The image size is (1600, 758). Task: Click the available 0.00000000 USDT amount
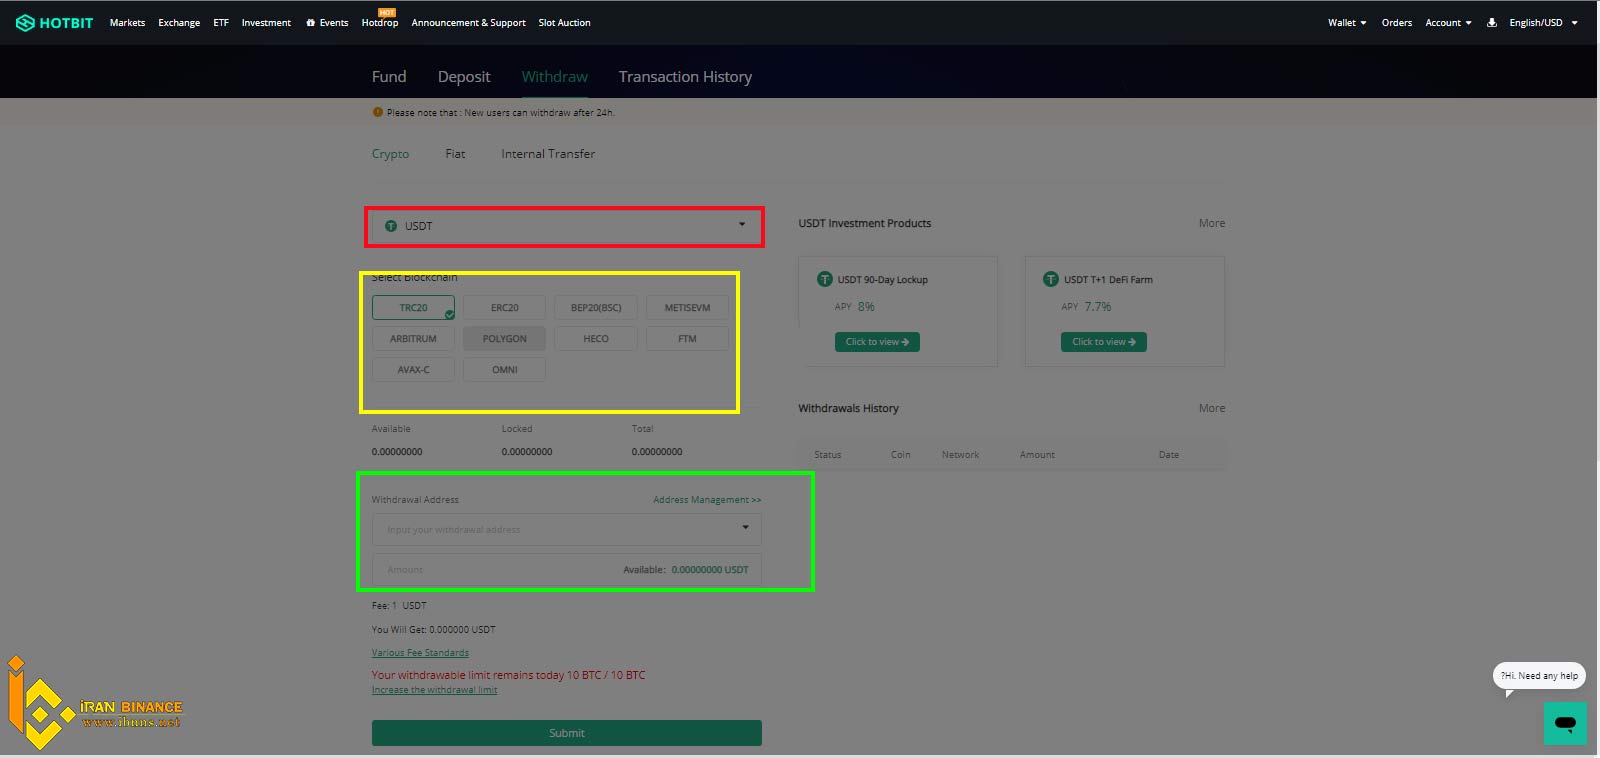[710, 570]
